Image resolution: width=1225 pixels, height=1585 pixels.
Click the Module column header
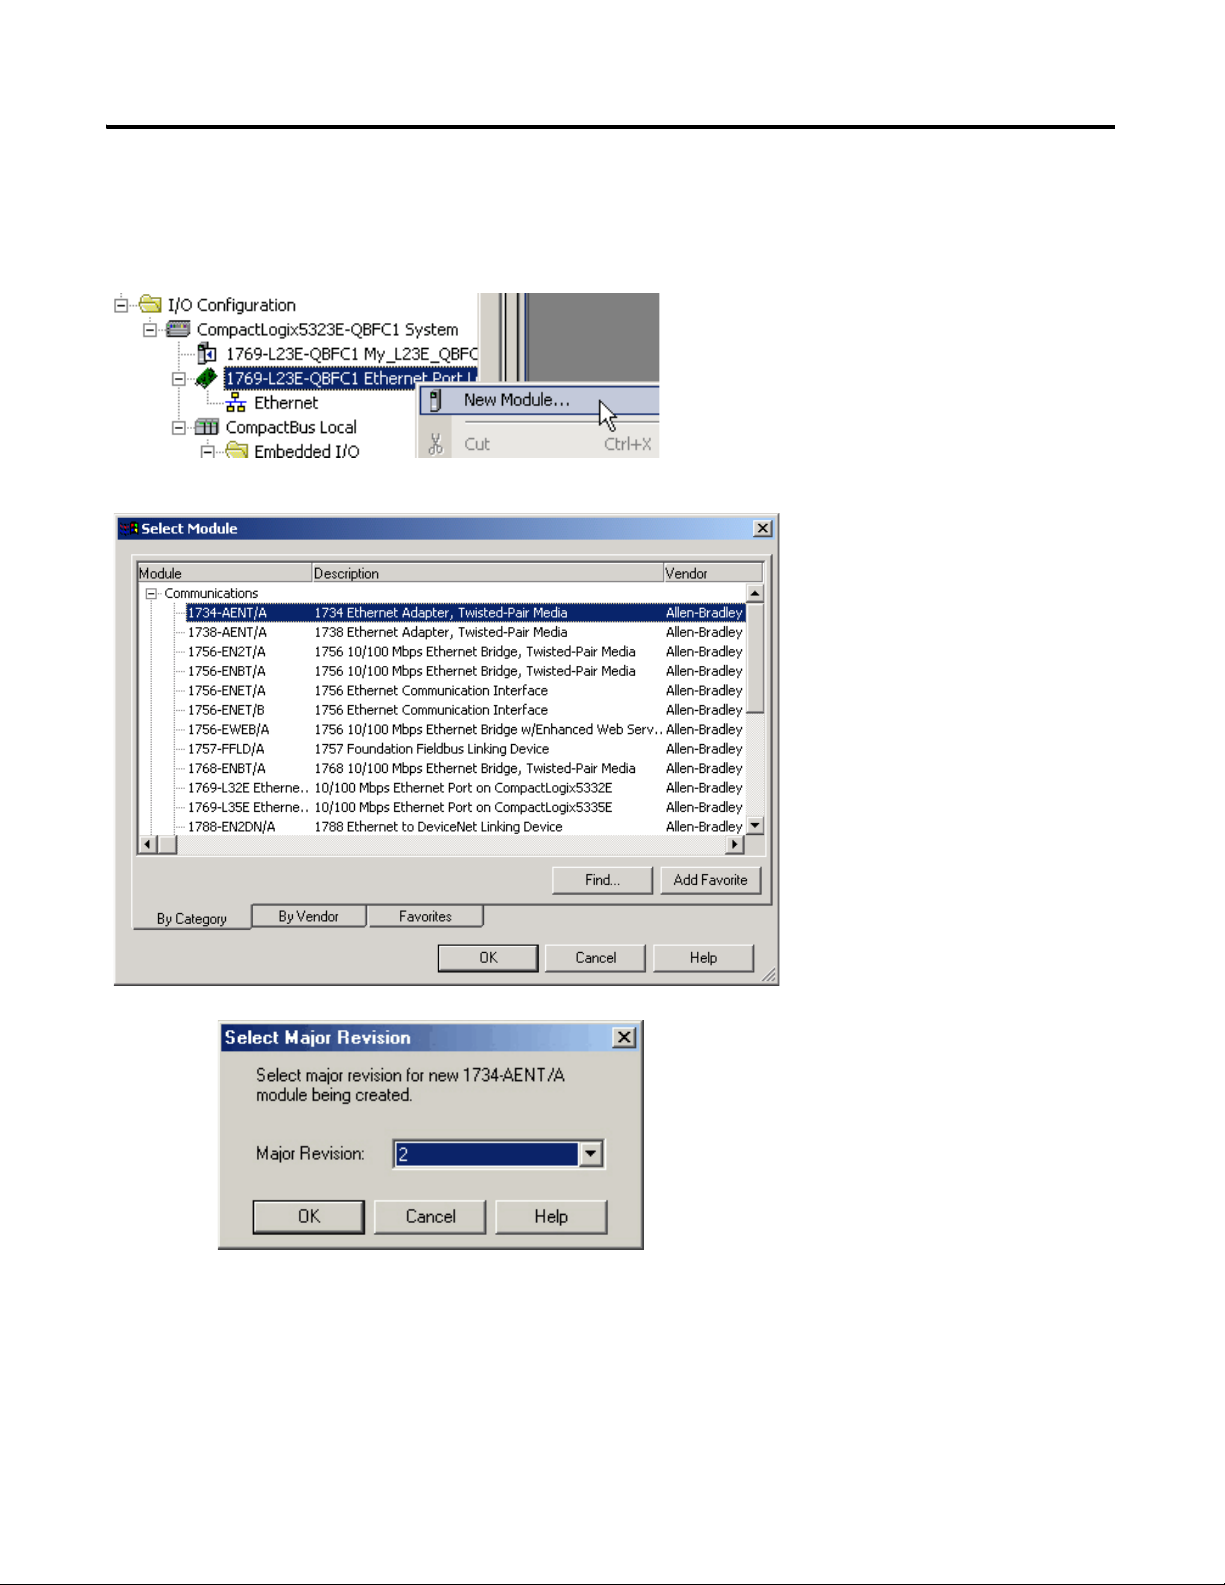[224, 573]
